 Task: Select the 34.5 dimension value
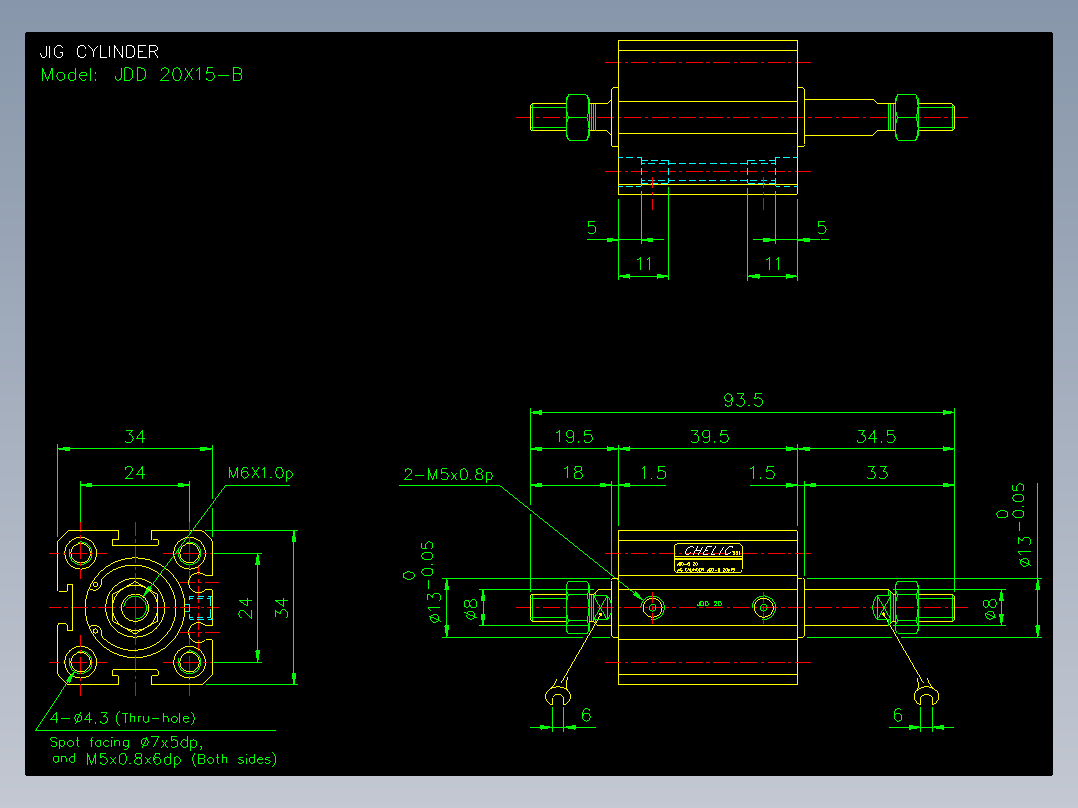click(x=876, y=437)
